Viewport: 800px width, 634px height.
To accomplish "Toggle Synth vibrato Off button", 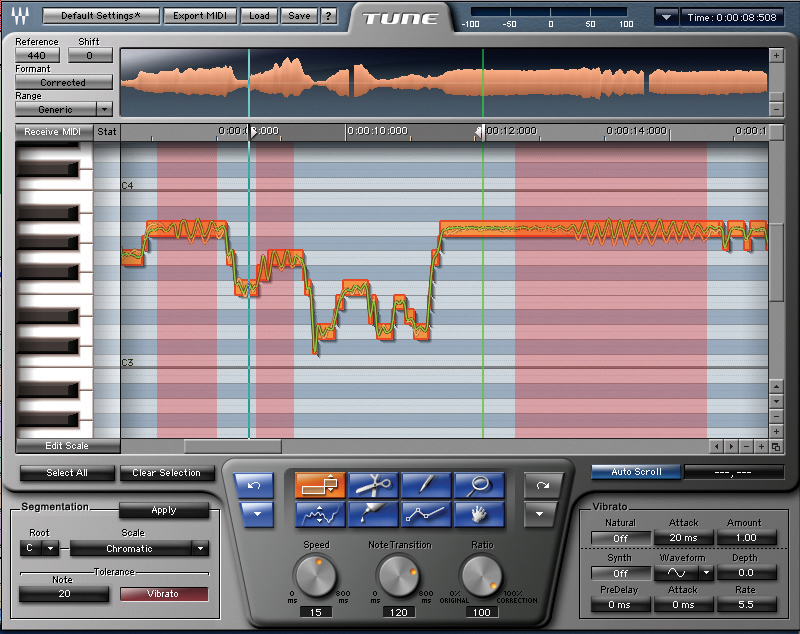I will tap(620, 573).
